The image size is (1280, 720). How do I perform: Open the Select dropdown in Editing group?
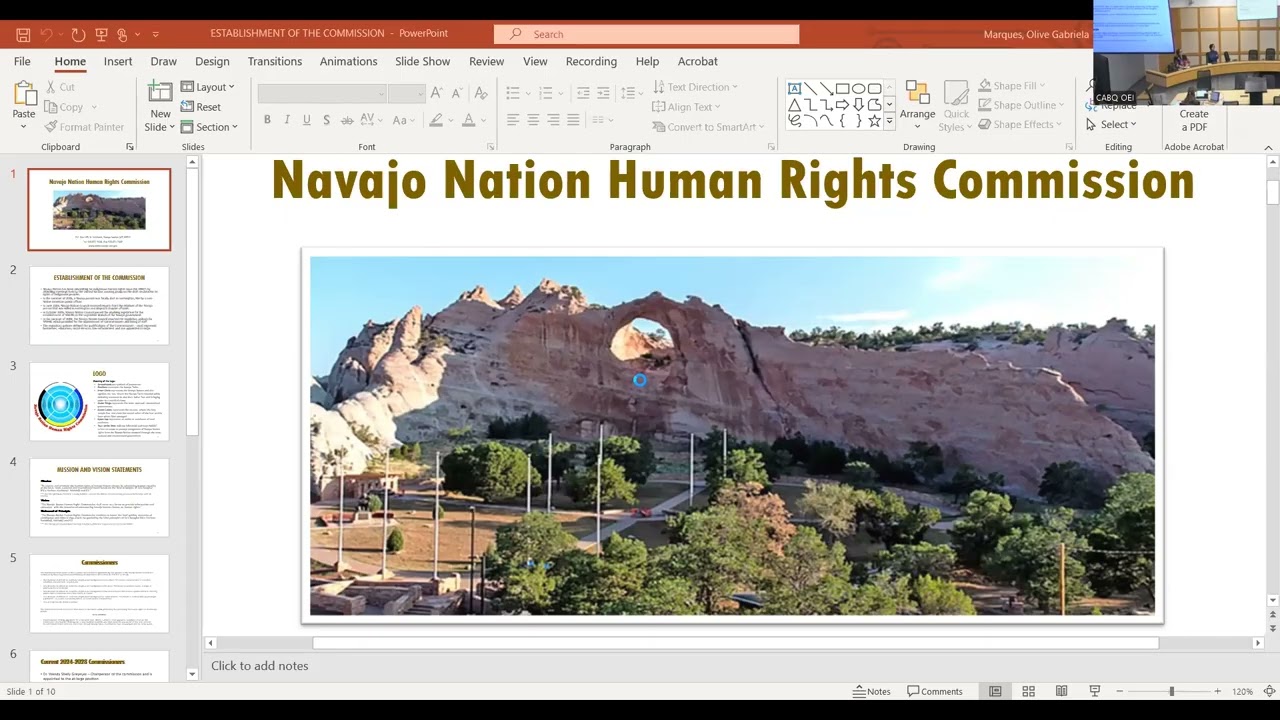(x=1111, y=125)
